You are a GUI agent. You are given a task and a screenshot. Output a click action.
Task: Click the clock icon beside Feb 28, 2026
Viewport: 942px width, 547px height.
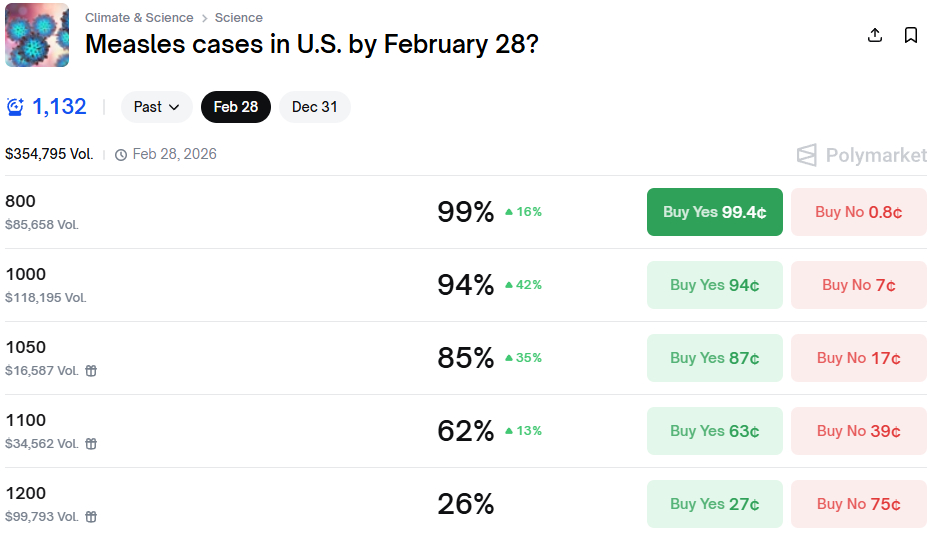(x=121, y=155)
